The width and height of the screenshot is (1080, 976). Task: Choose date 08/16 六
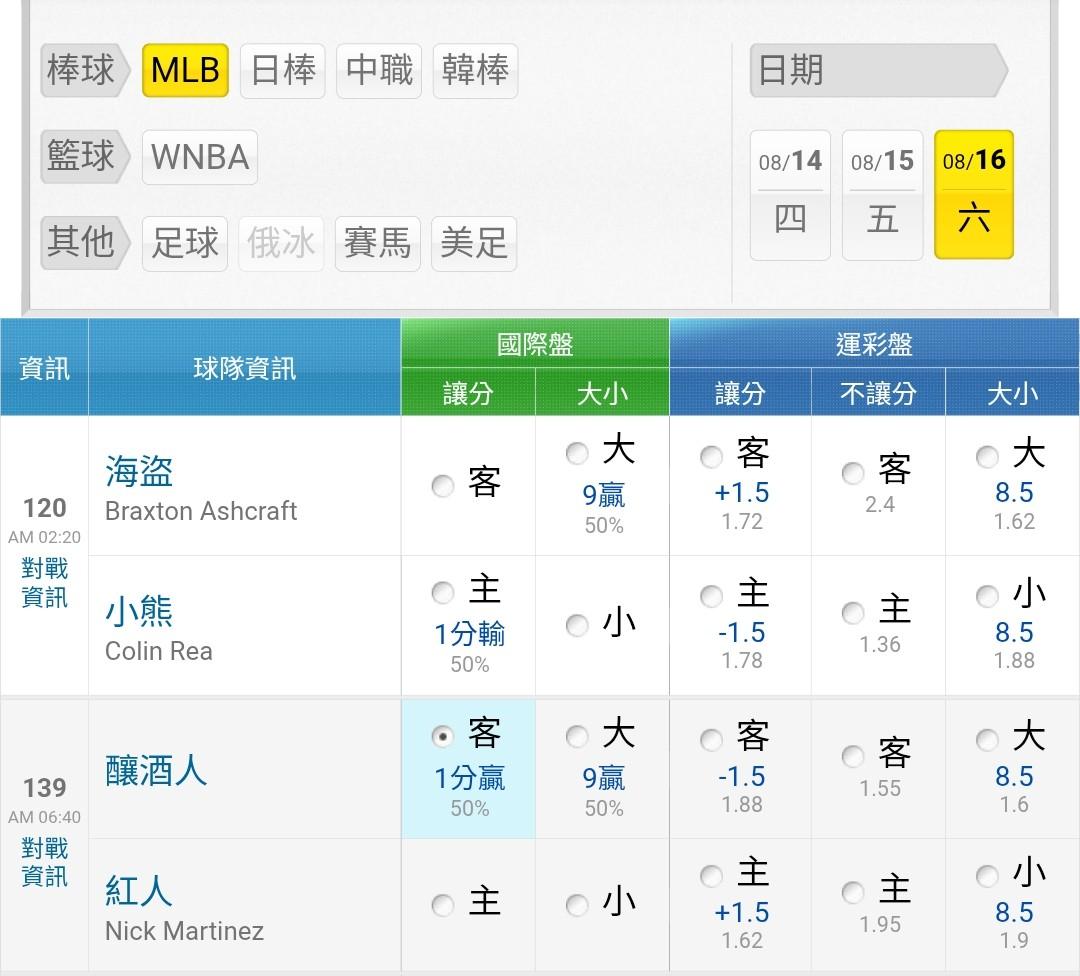coord(974,195)
